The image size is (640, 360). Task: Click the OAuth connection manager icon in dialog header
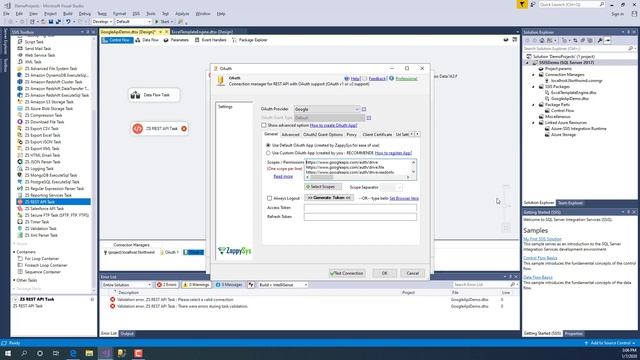point(221,80)
